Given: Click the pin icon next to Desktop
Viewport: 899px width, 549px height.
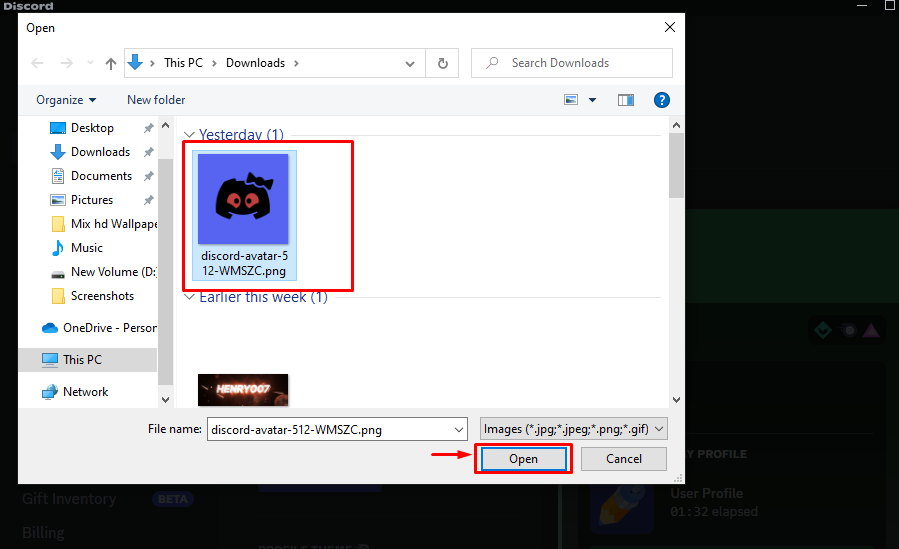Looking at the screenshot, I should 148,128.
